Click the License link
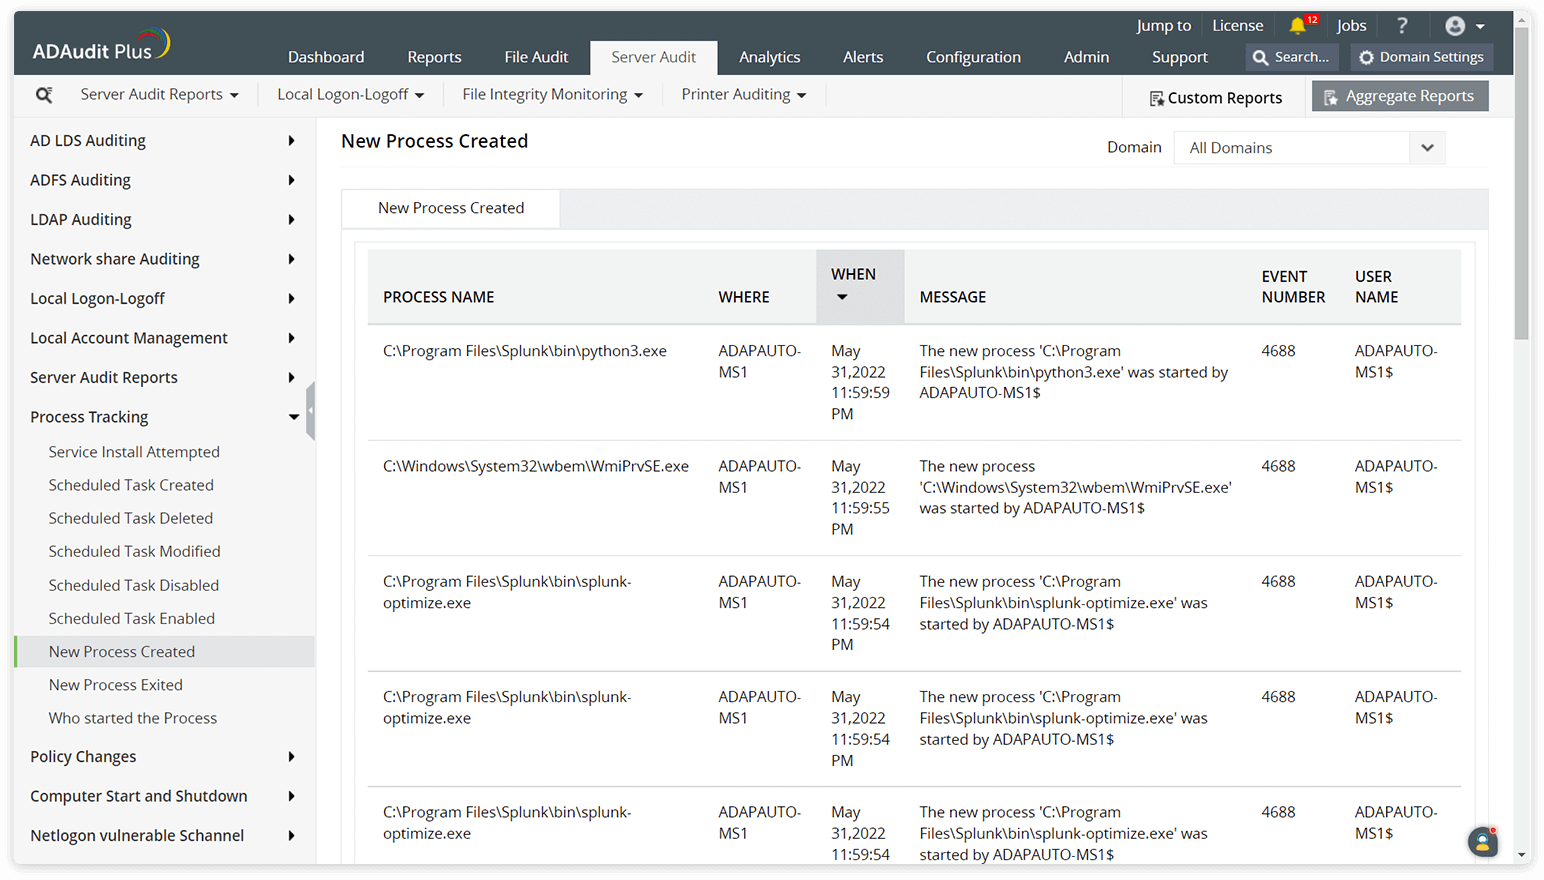Screen dimensions: 1544x880 pyautogui.click(x=1237, y=25)
